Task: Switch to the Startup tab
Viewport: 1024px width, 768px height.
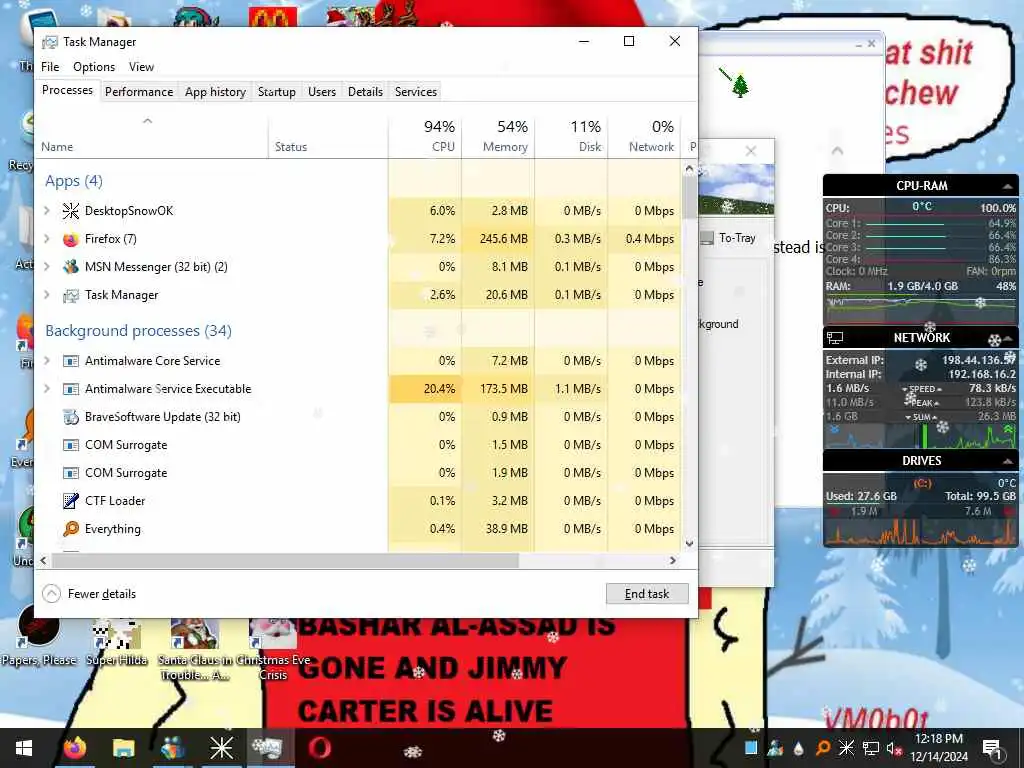Action: [x=277, y=92]
